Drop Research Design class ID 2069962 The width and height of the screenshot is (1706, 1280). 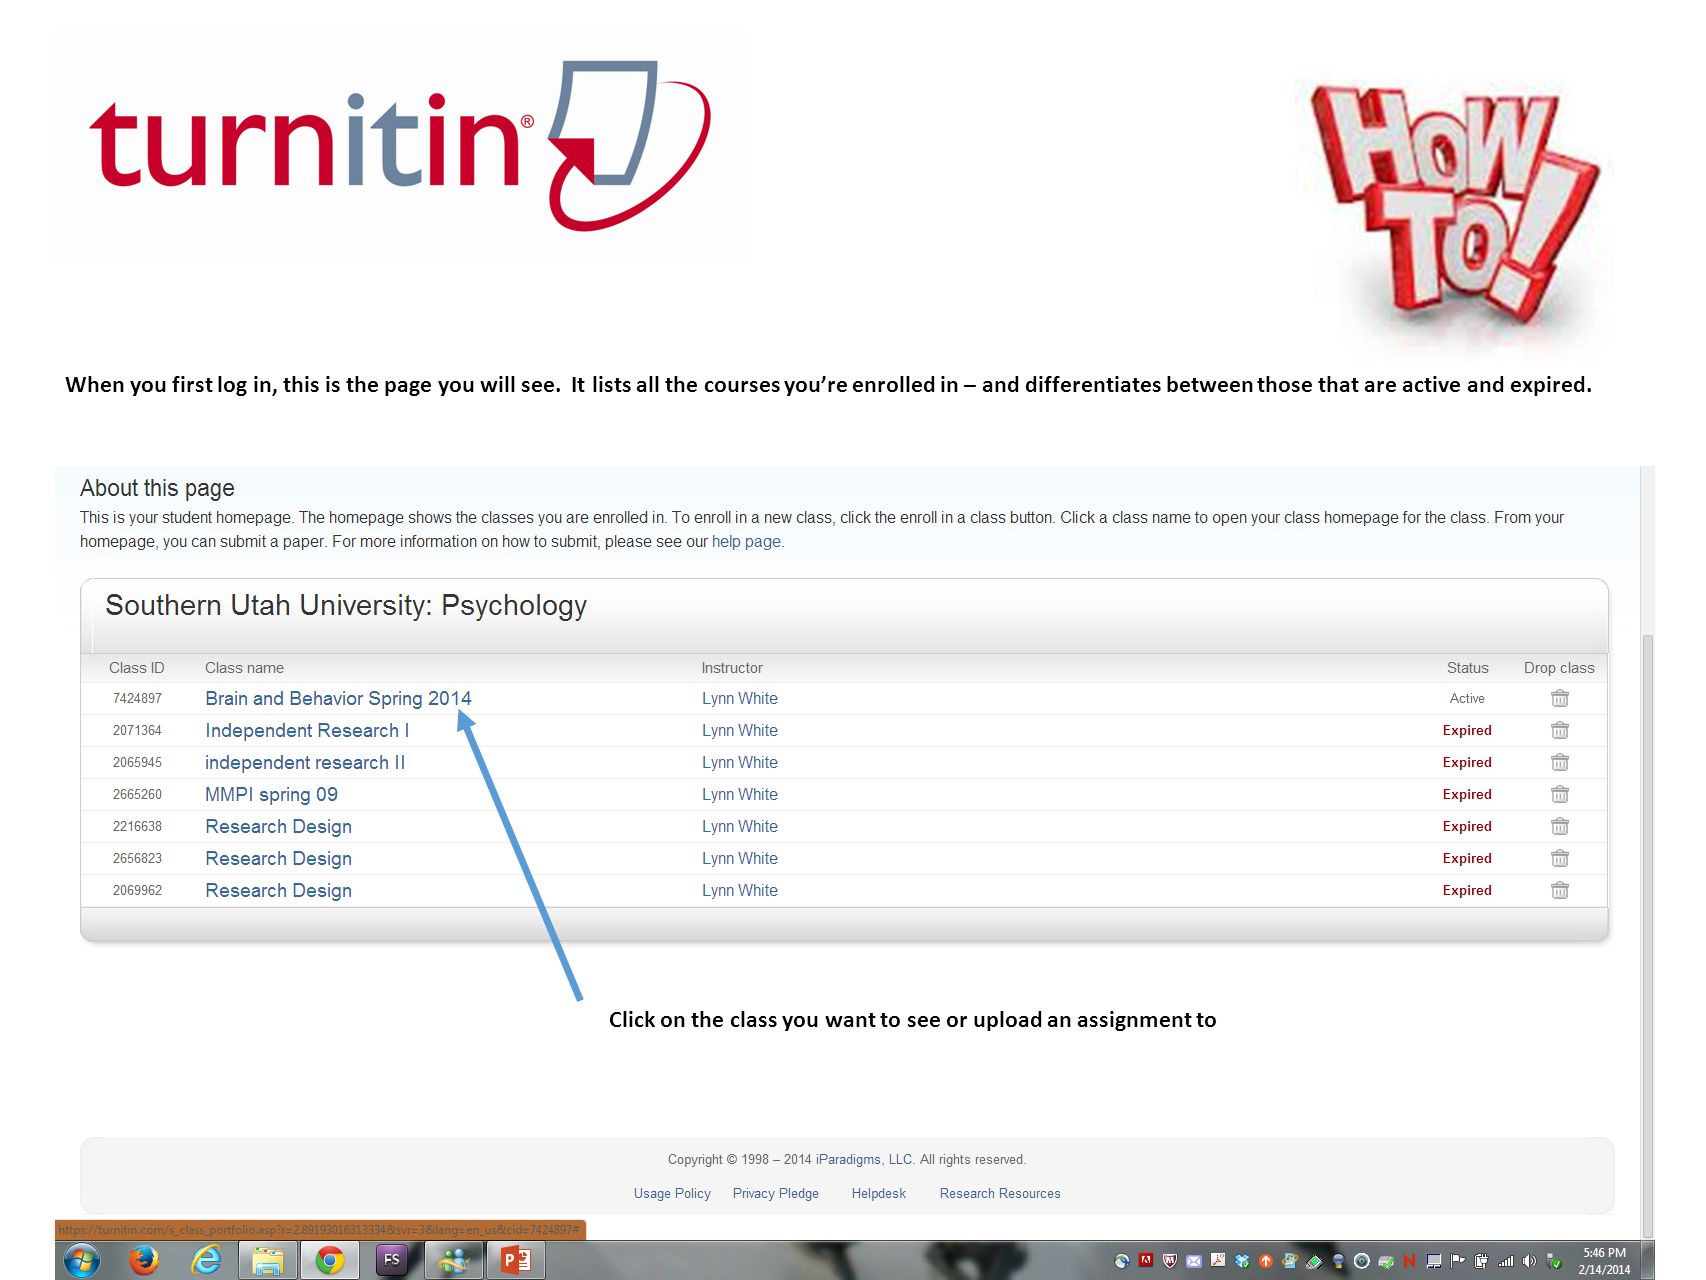point(1559,890)
